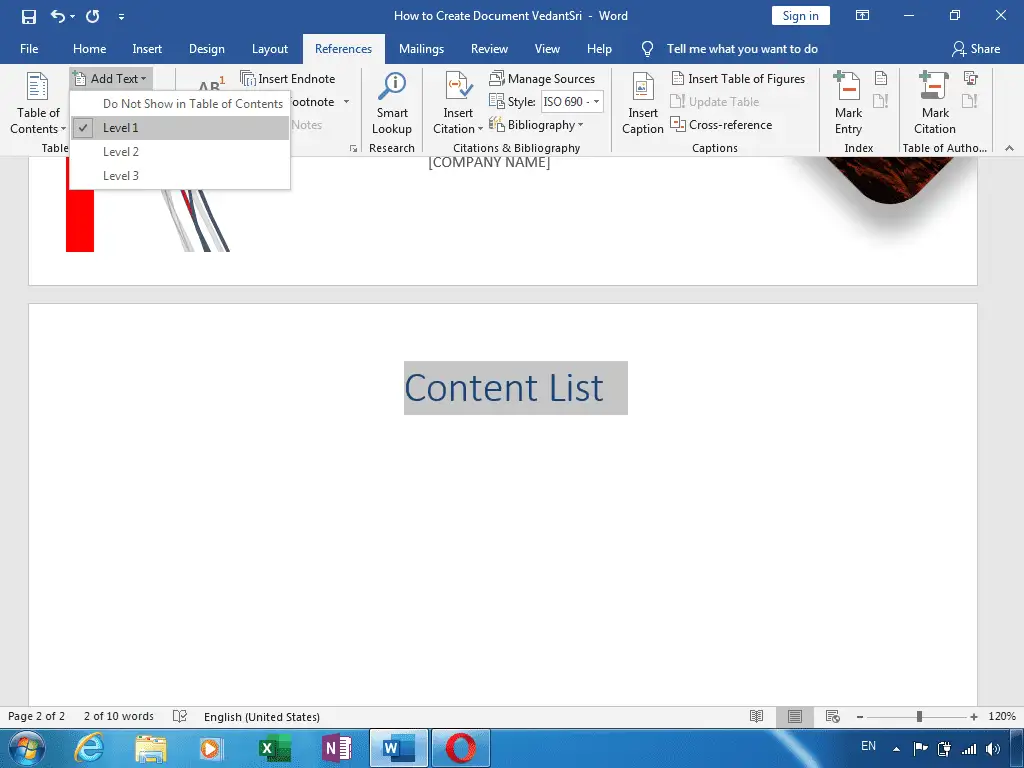1024x768 pixels.
Task: Switch to Print Layout view
Action: pyautogui.click(x=795, y=716)
